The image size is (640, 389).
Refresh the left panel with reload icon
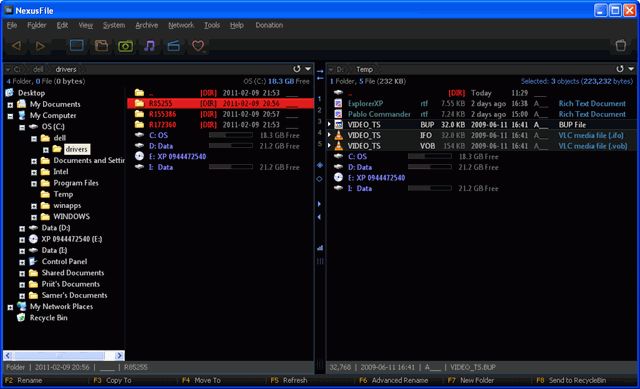[x=297, y=69]
